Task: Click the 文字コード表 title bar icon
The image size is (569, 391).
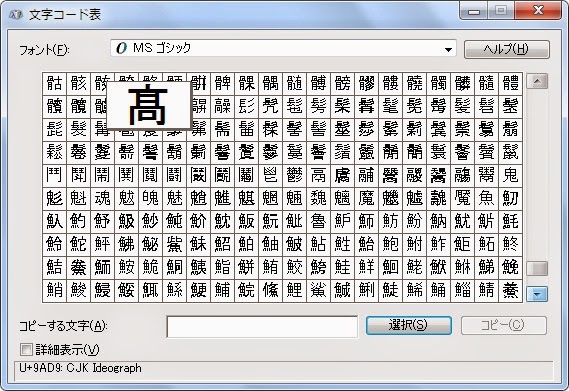Action: (16, 15)
